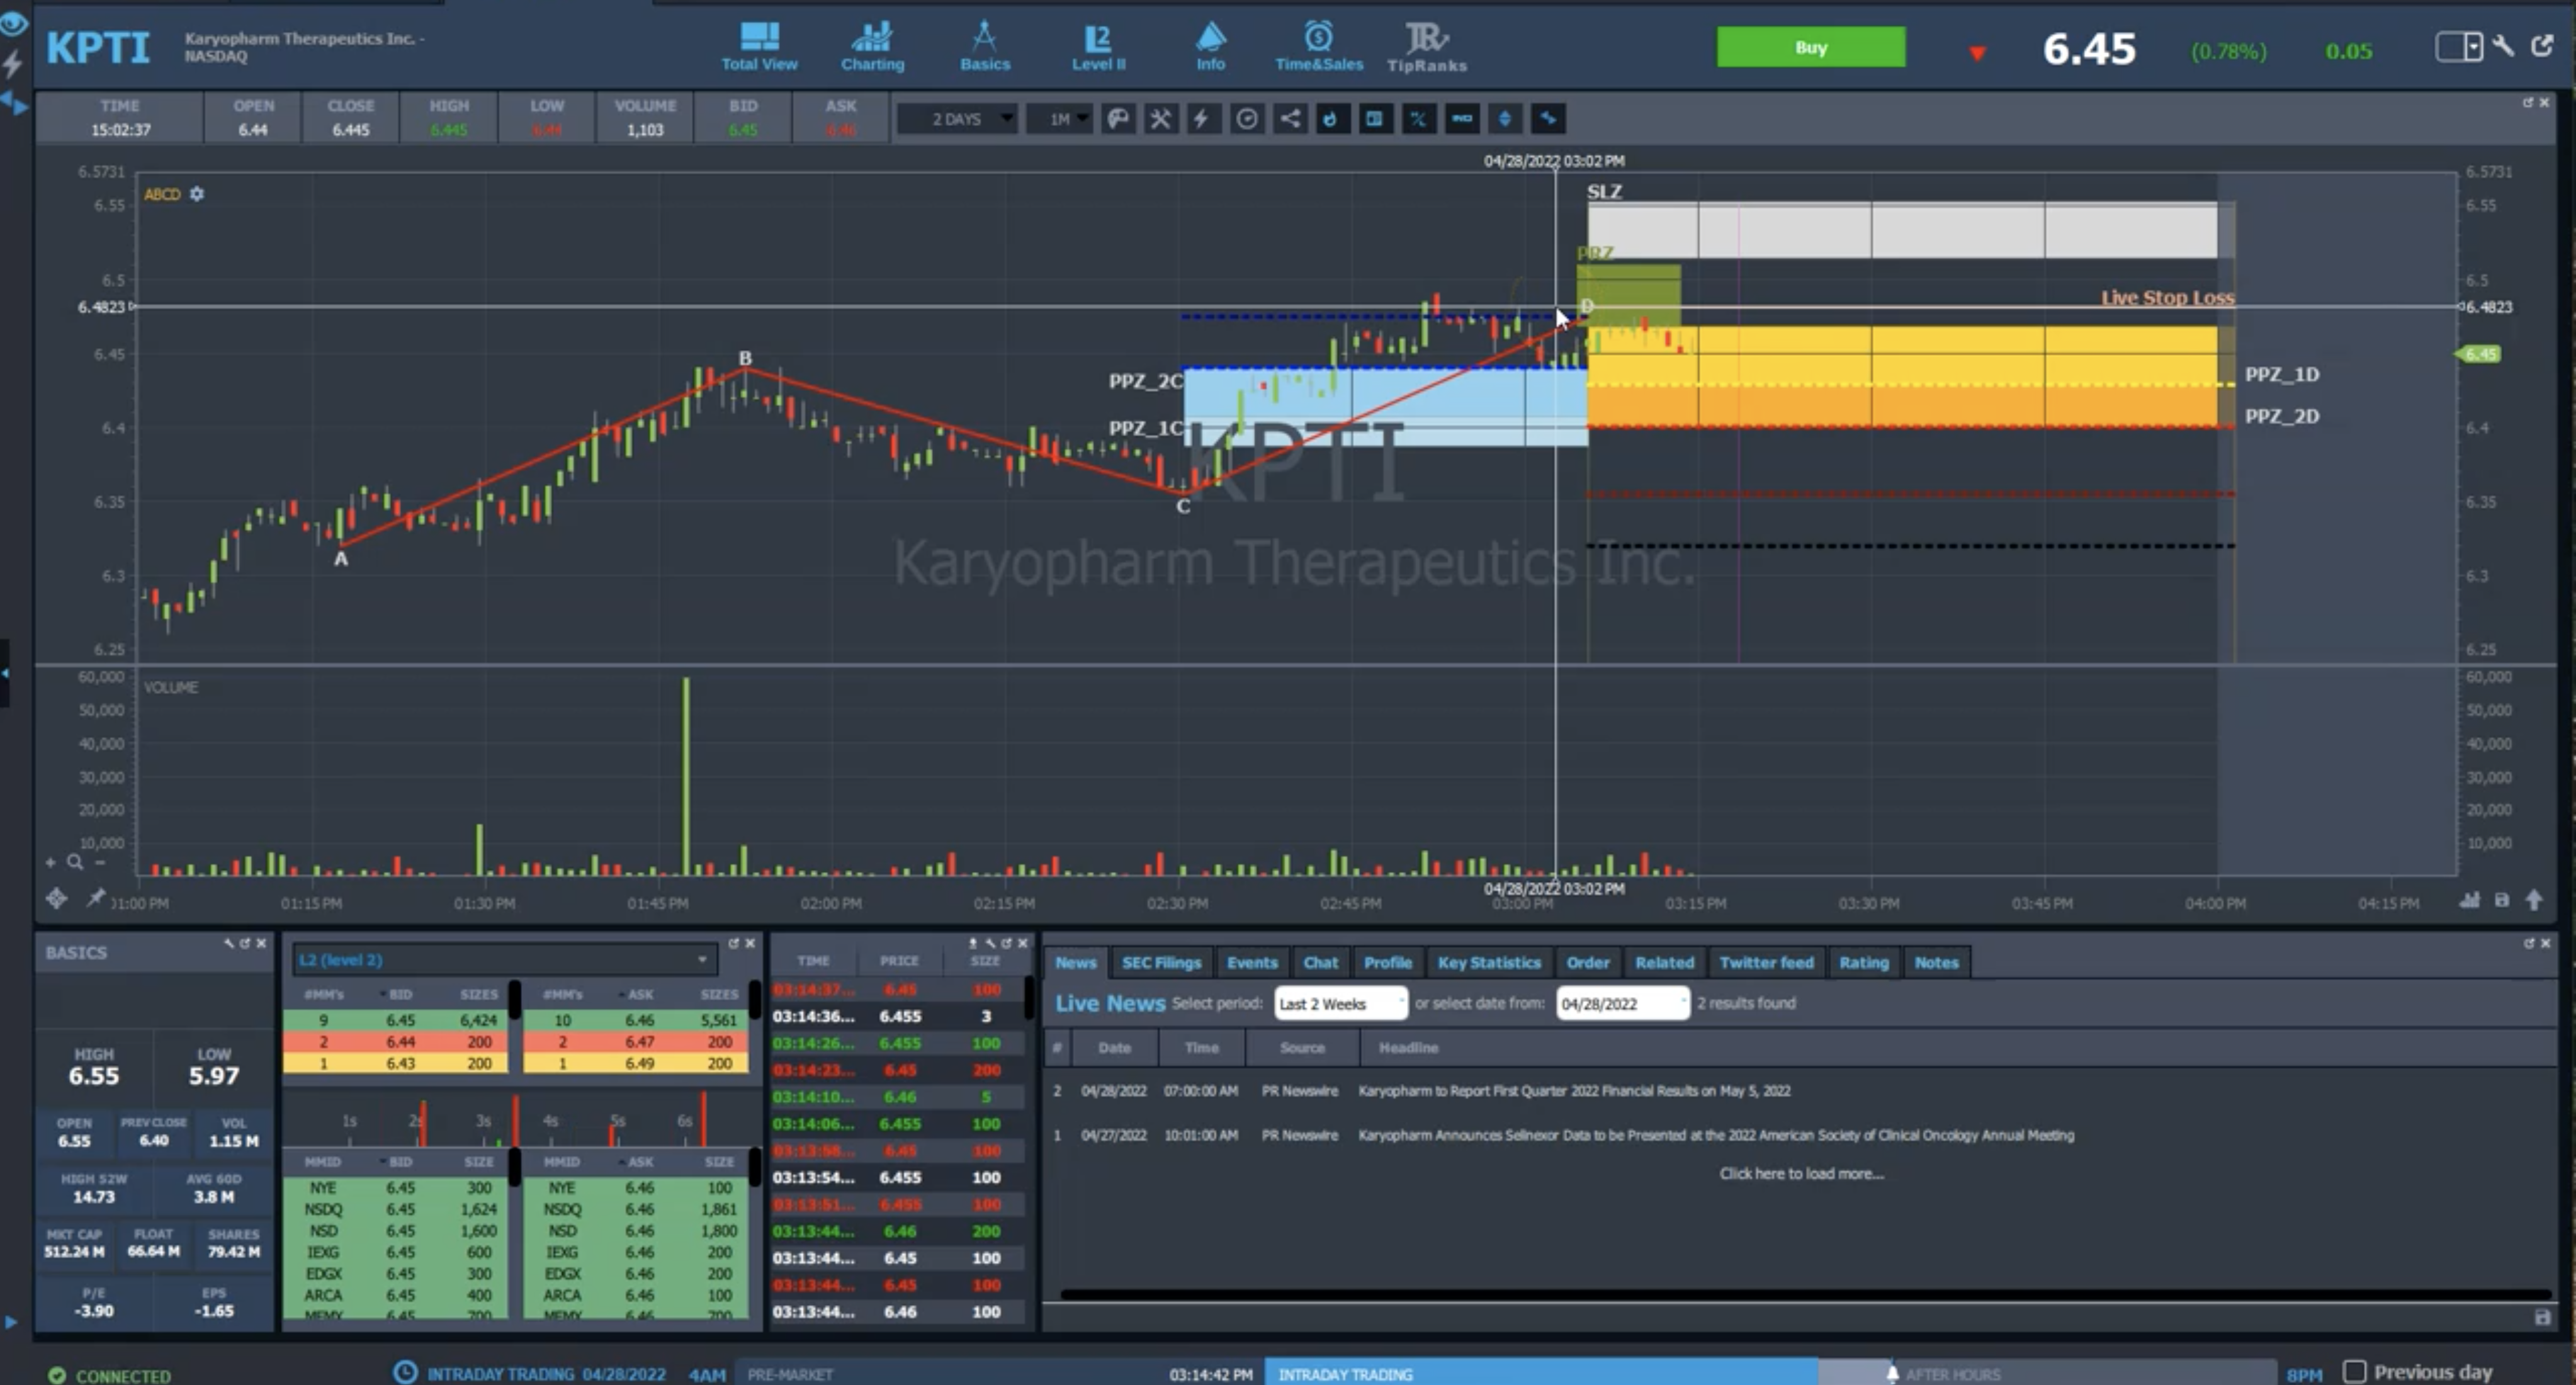Screen dimensions: 2576x1385
Task: Zoom in chart with plus icon
Action: [50, 862]
